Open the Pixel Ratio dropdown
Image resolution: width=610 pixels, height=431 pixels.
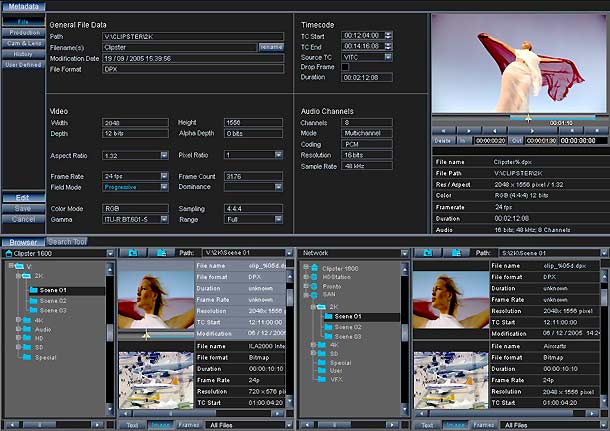pos(279,155)
